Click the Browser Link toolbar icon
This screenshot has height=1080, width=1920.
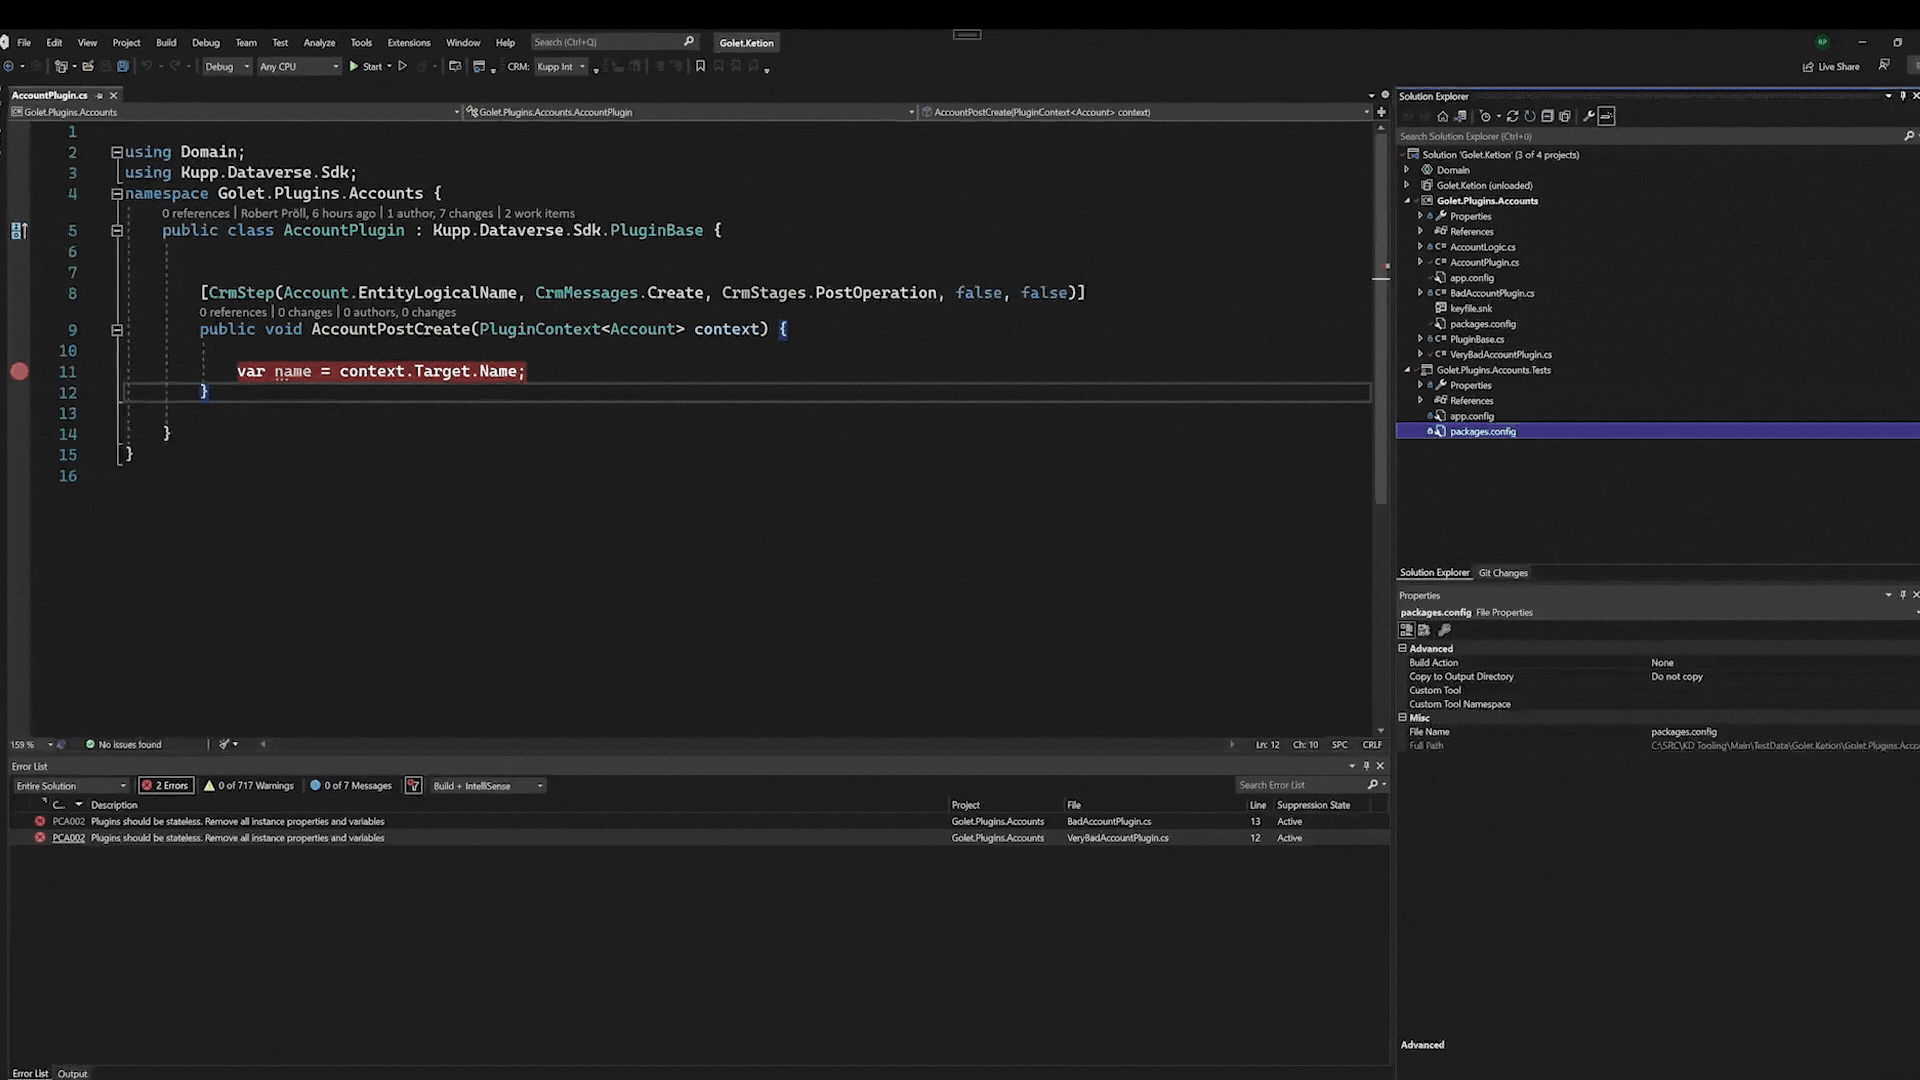tap(478, 66)
